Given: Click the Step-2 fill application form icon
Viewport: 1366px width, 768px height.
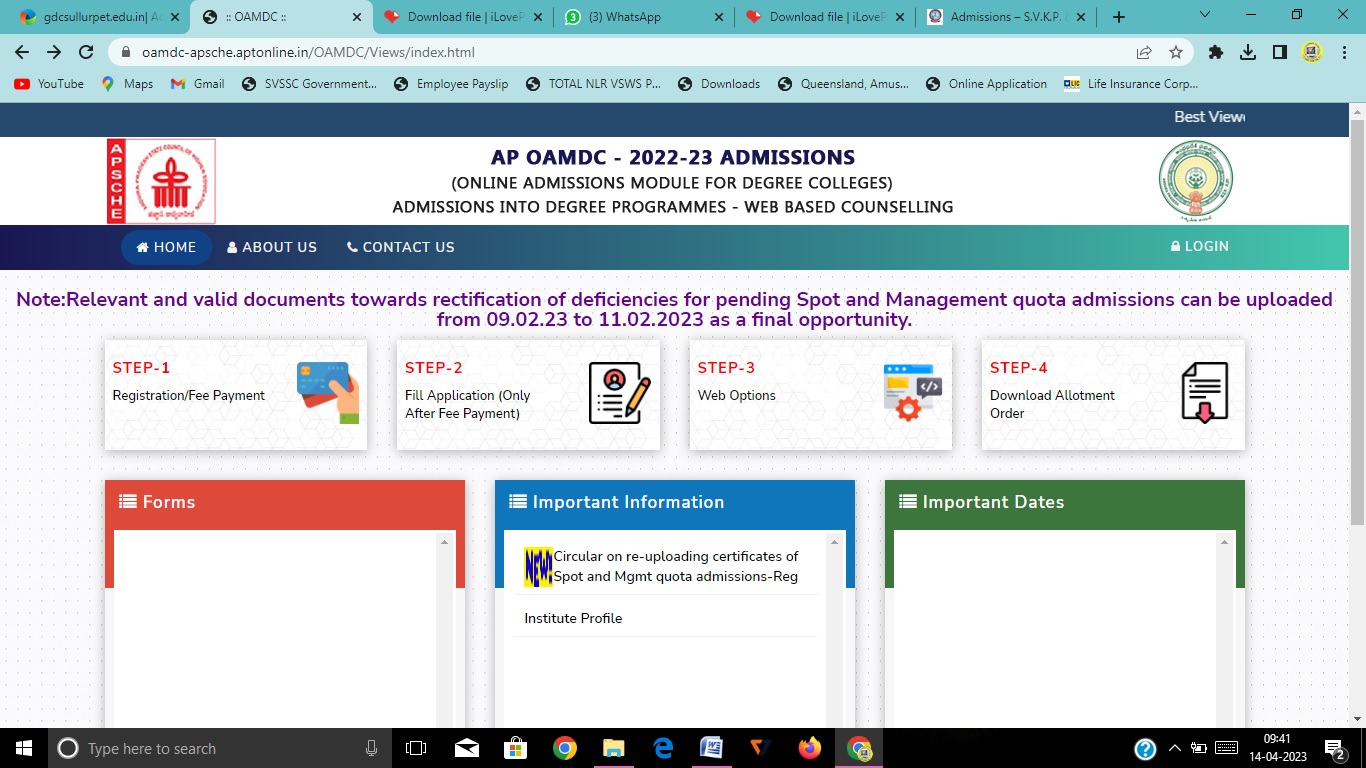Looking at the screenshot, I should click(x=619, y=393).
